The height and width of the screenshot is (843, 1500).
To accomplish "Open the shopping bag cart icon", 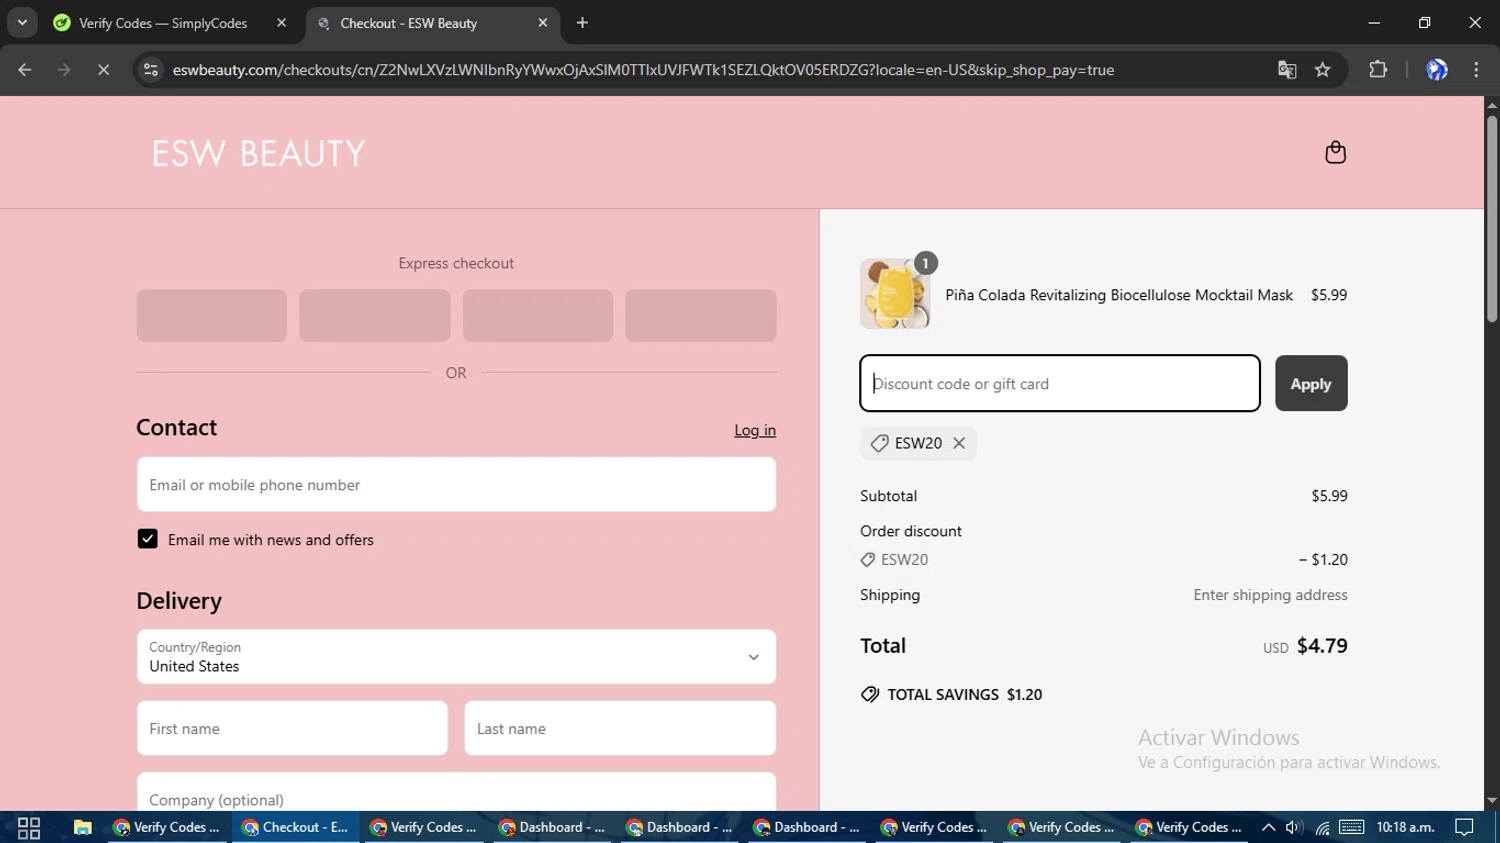I will point(1335,152).
